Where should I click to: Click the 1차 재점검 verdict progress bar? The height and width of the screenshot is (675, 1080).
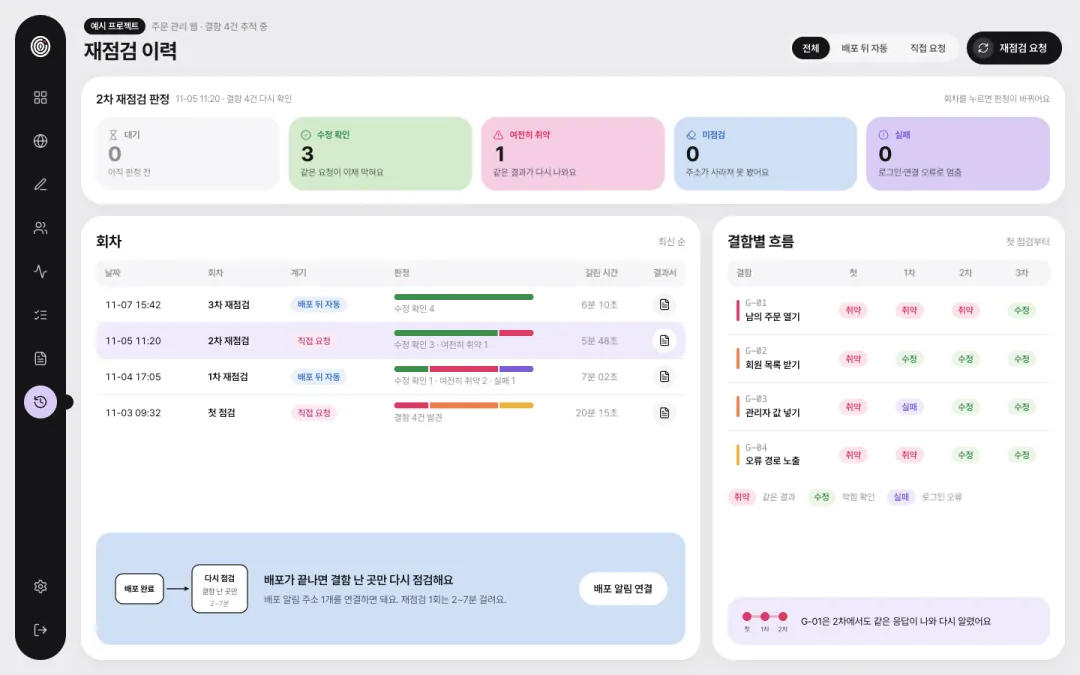(464, 369)
